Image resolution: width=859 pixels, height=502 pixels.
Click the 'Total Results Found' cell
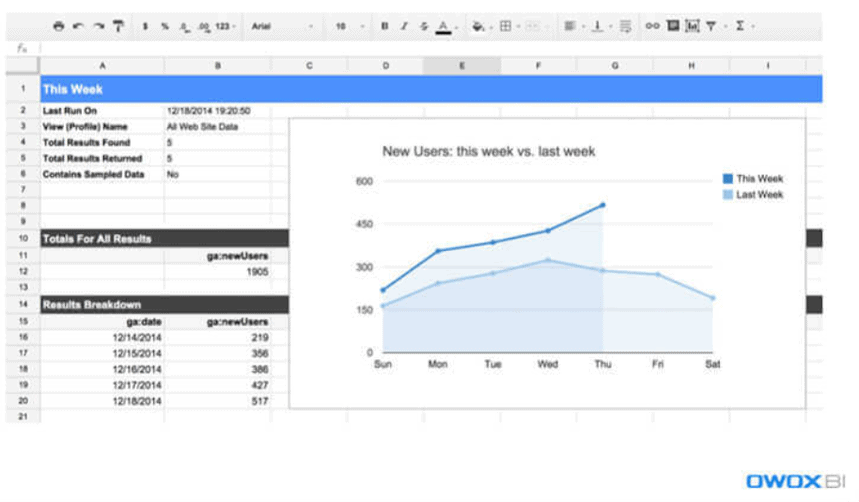click(102, 142)
